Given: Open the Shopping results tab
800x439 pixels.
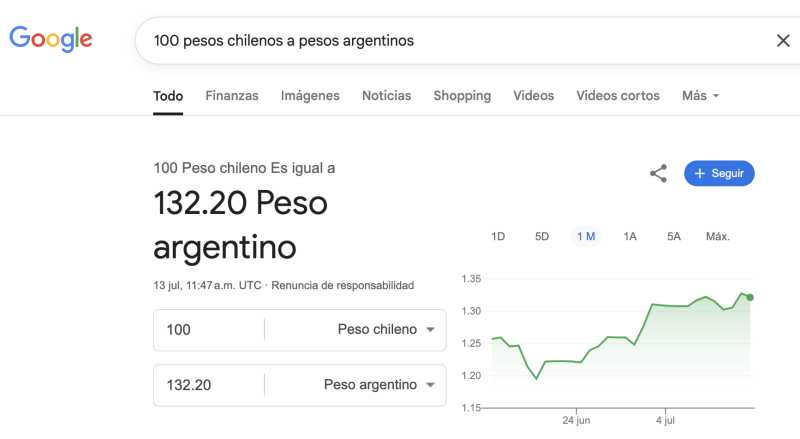Looking at the screenshot, I should [462, 96].
